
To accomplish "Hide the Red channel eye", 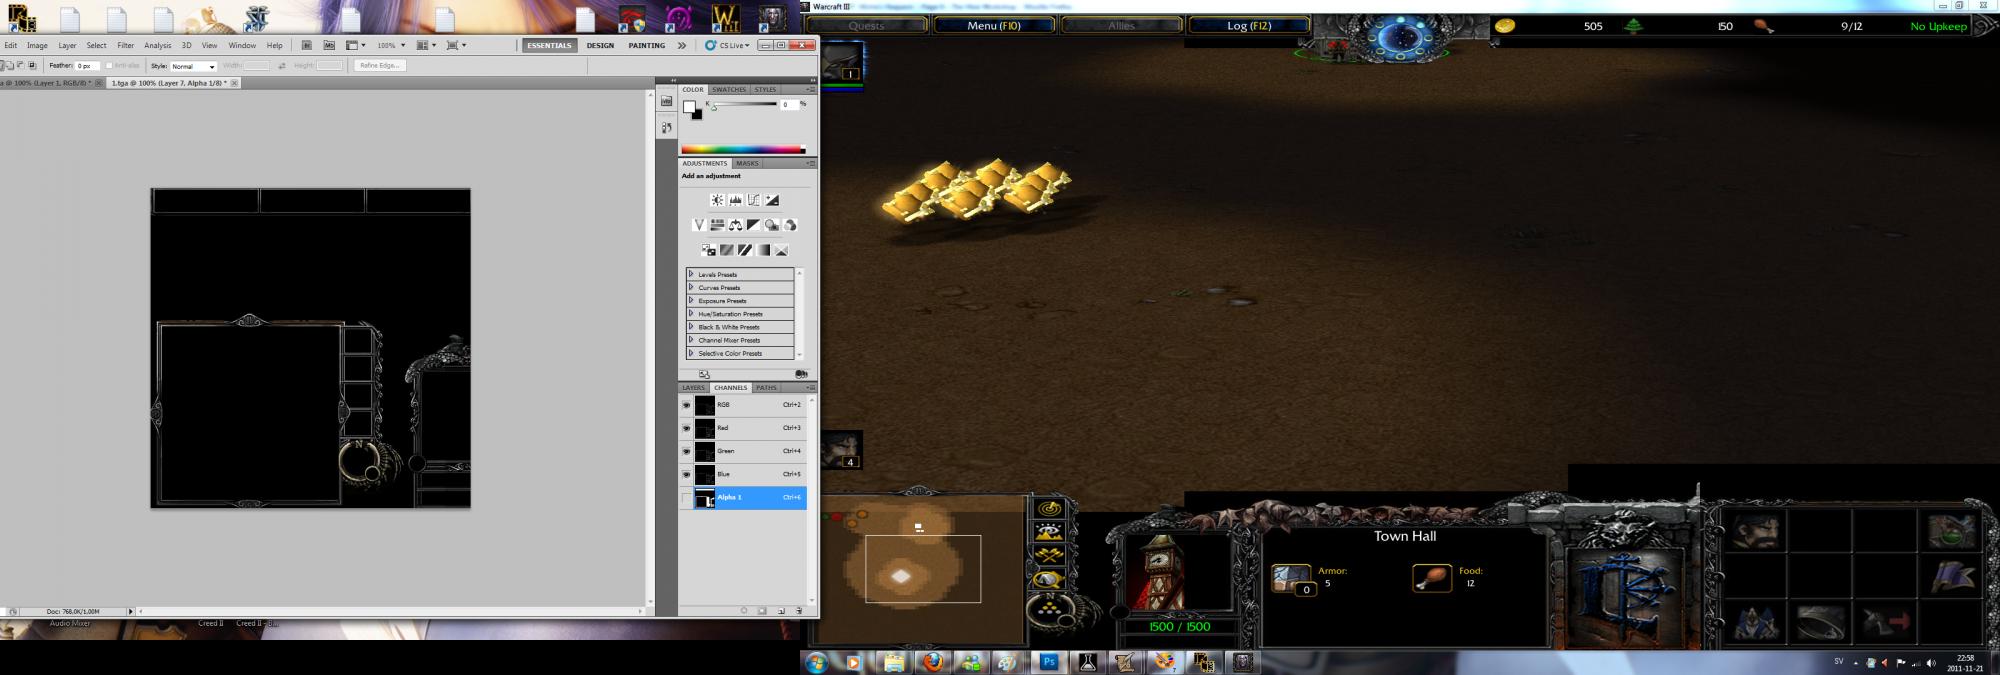I will [686, 428].
